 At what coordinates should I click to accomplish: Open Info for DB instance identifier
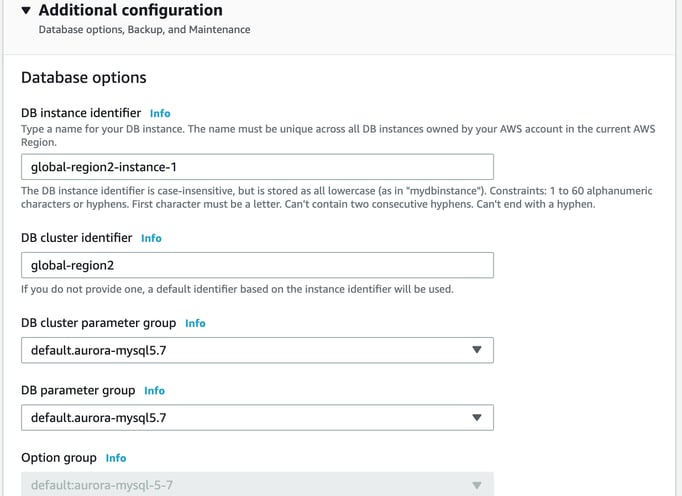point(160,113)
